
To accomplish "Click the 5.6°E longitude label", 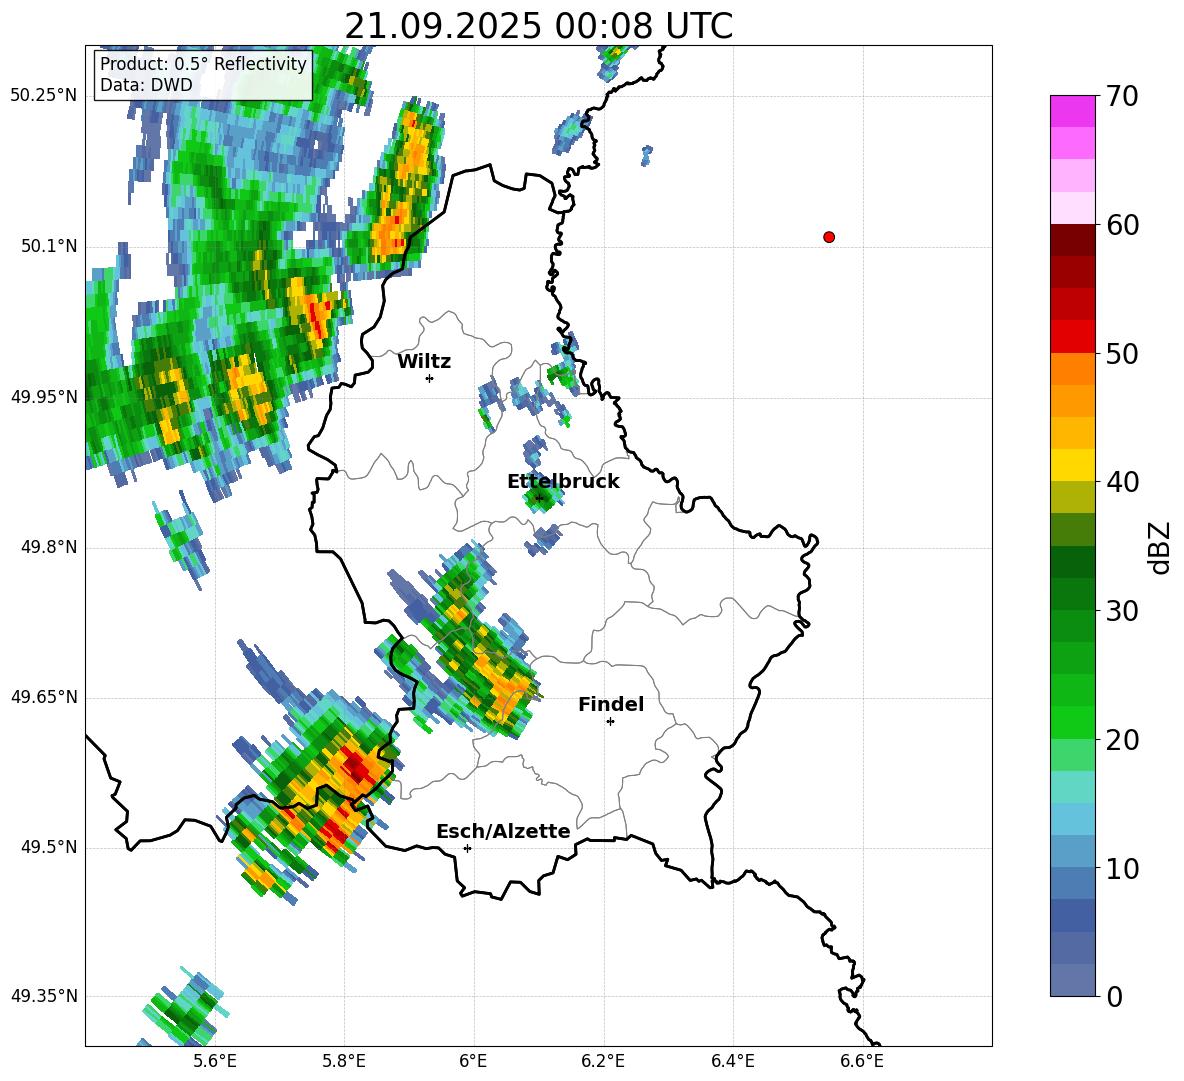I will [x=215, y=1061].
